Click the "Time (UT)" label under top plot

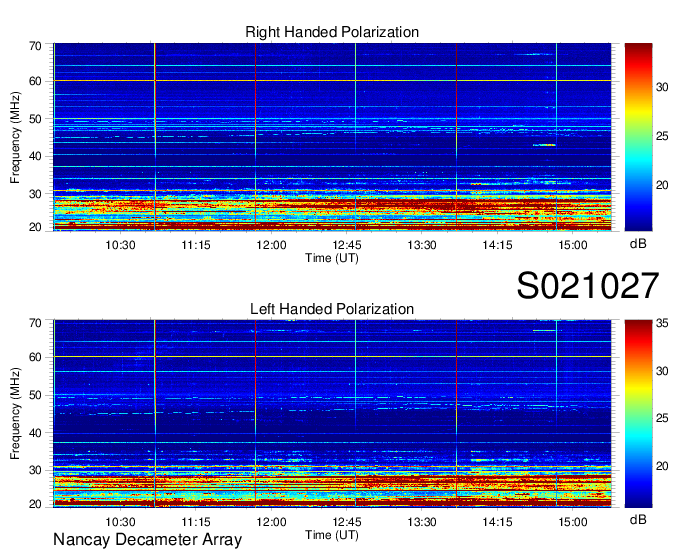[x=332, y=258]
